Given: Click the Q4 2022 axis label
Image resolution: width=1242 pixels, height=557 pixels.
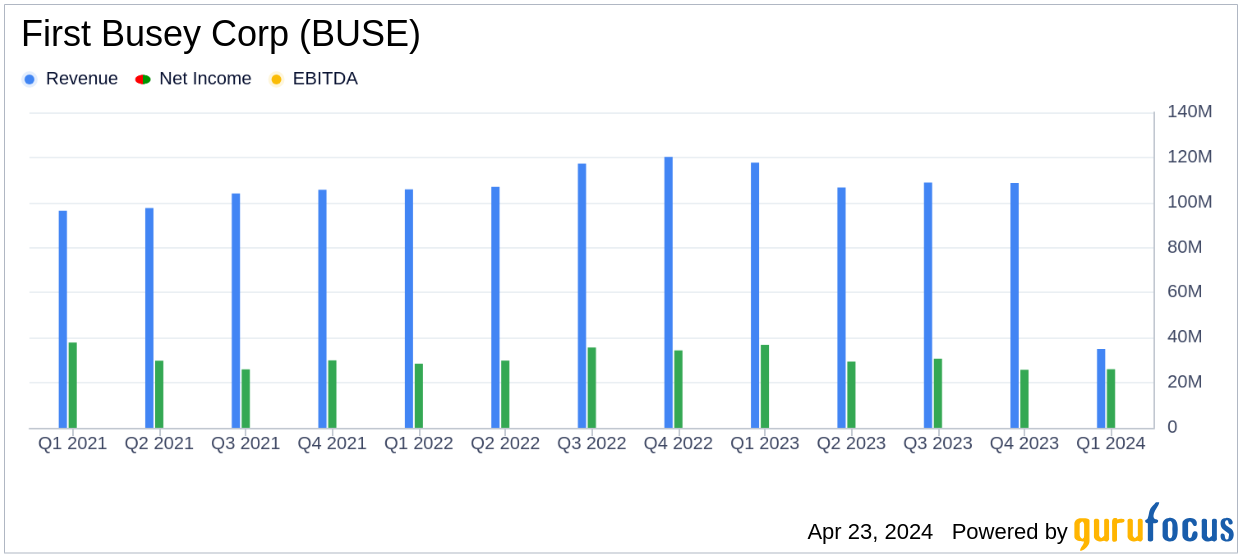Looking at the screenshot, I should click(678, 443).
